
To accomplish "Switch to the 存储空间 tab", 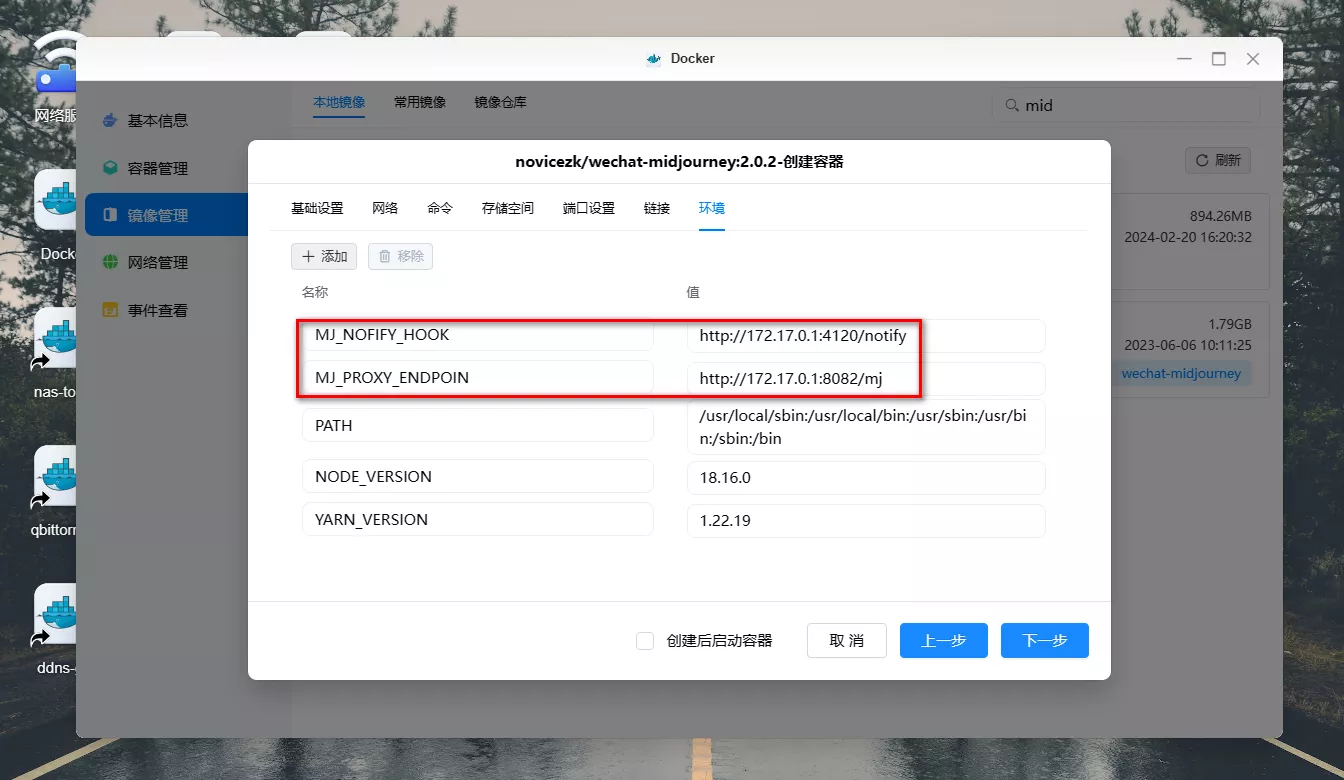I will [508, 208].
